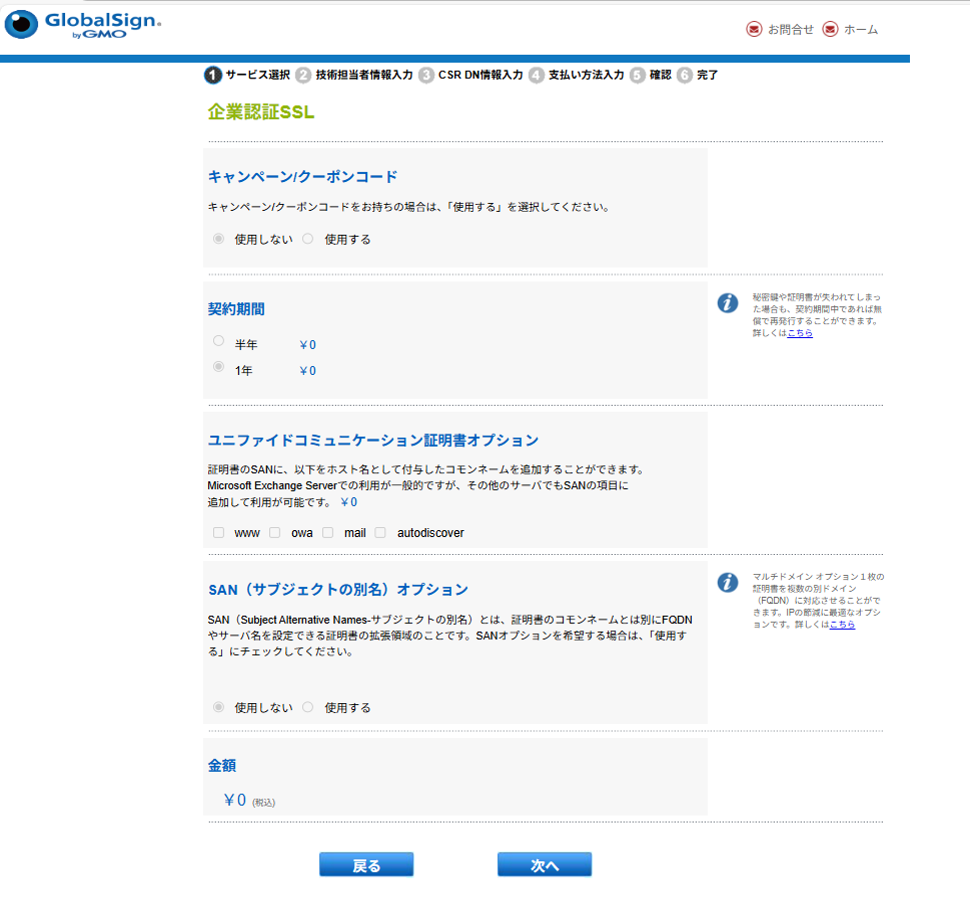This screenshot has height=915, width=970.
Task: Open step 2 技術担当者情報入力 tab
Action: [x=363, y=75]
